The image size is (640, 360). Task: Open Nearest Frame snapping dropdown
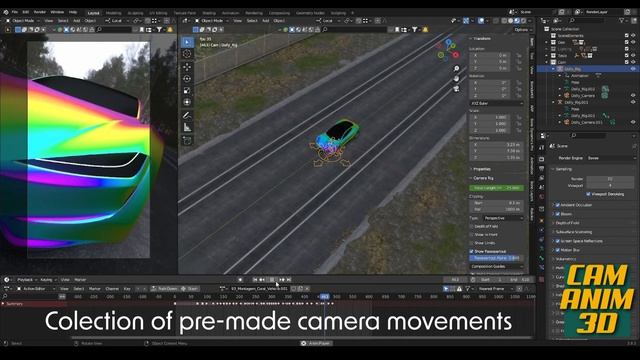(x=495, y=289)
